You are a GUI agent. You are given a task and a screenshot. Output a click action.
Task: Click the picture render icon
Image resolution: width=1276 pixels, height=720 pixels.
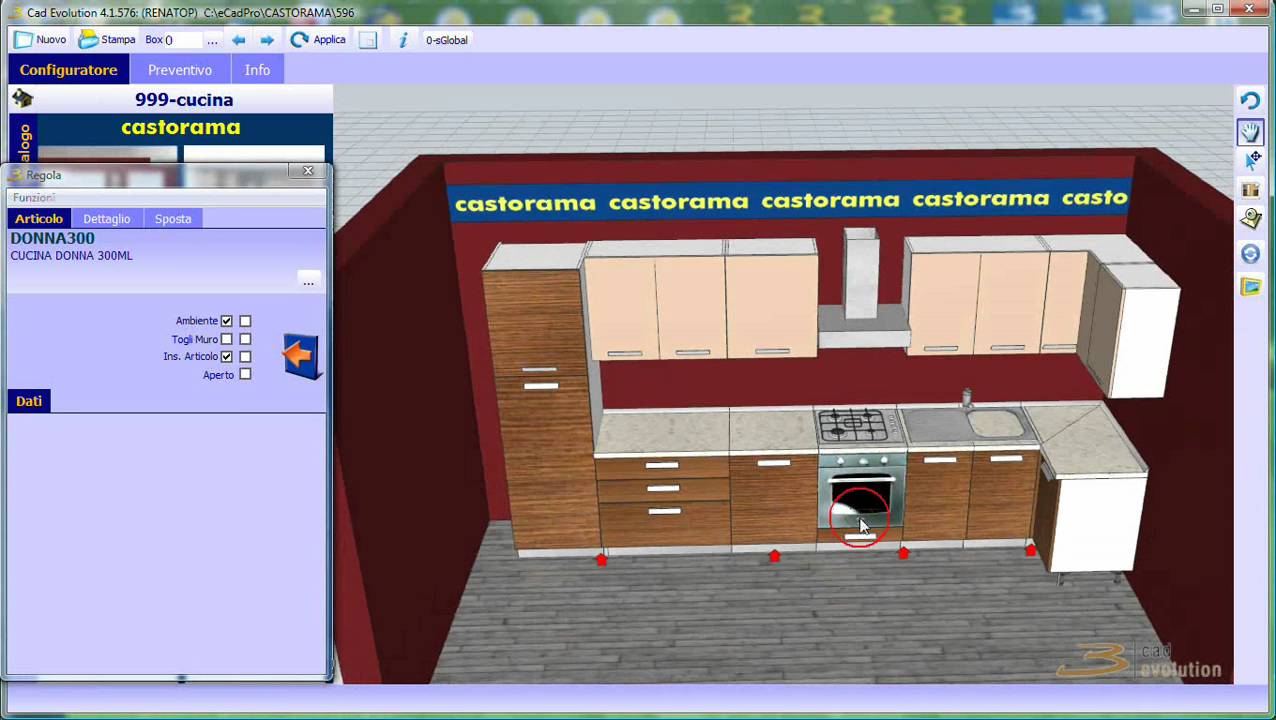pyautogui.click(x=1250, y=287)
